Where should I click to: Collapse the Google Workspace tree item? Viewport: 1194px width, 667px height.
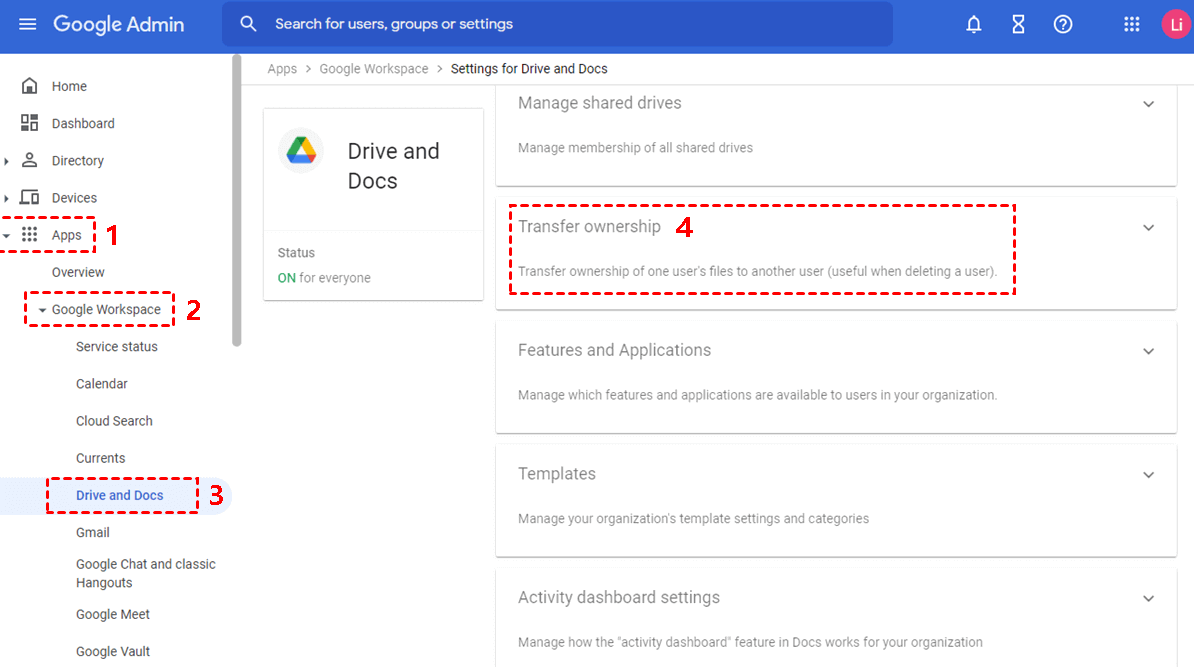tap(42, 310)
